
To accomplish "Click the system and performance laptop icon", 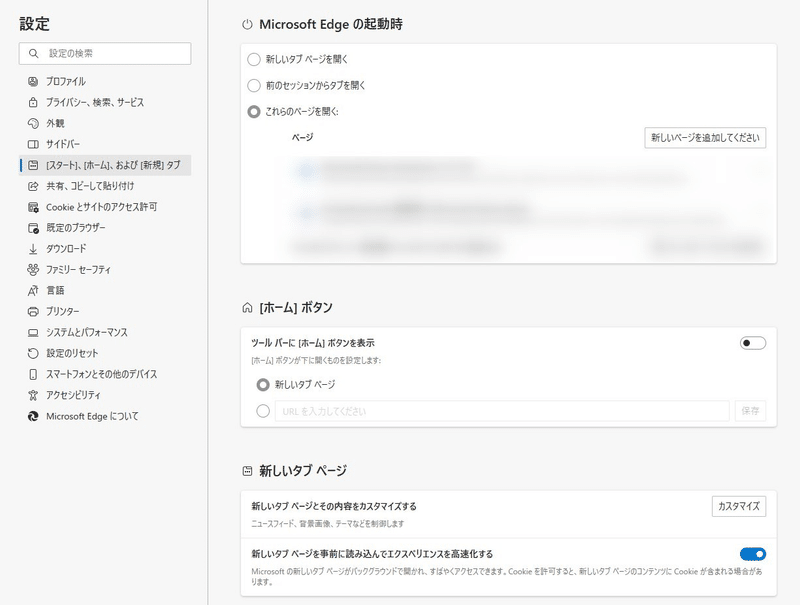I will [x=33, y=332].
